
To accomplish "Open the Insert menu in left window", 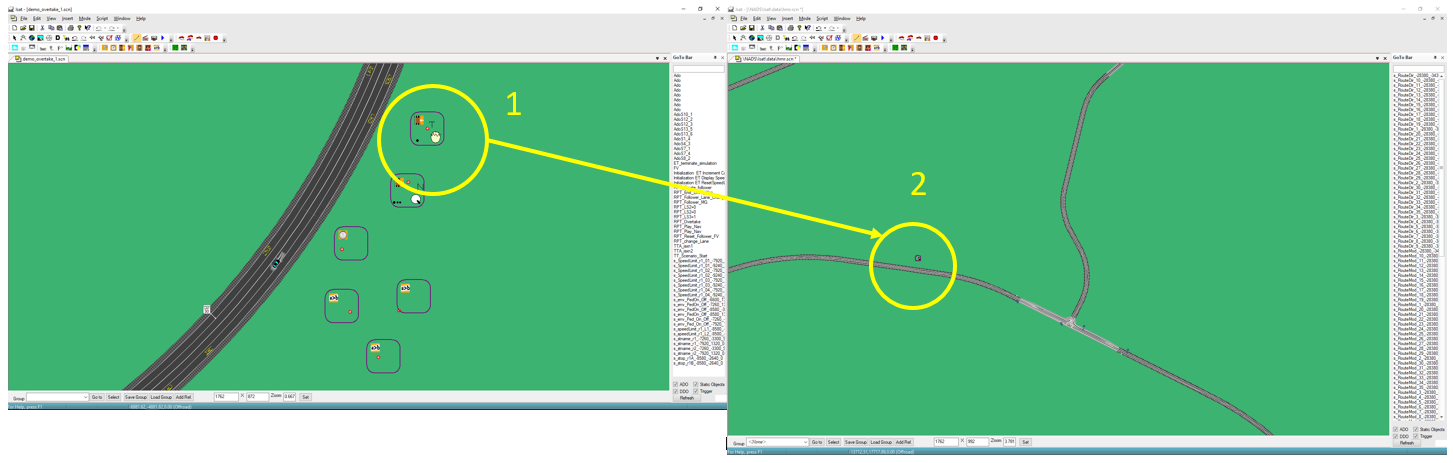I will [x=67, y=18].
